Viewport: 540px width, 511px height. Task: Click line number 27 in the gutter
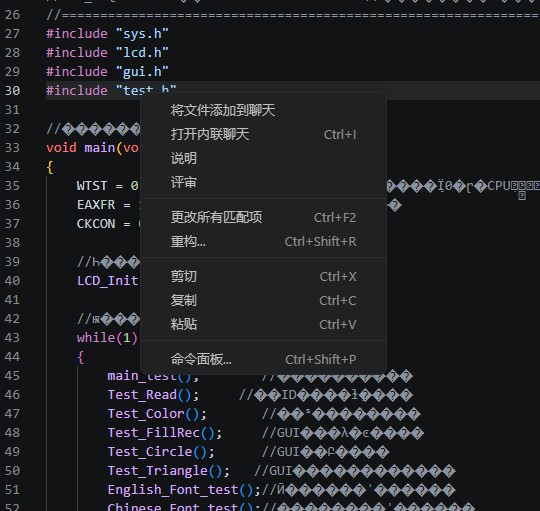click(12, 34)
